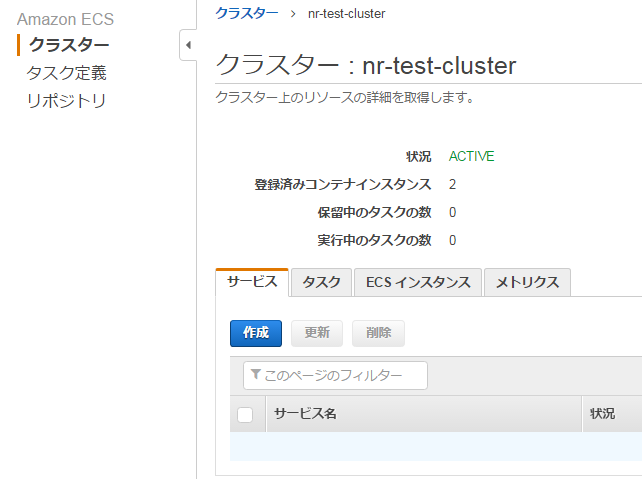Viewport: 642px width, 479px height.
Task: Select the nr-test-cluster breadcrumb text
Action: (346, 14)
